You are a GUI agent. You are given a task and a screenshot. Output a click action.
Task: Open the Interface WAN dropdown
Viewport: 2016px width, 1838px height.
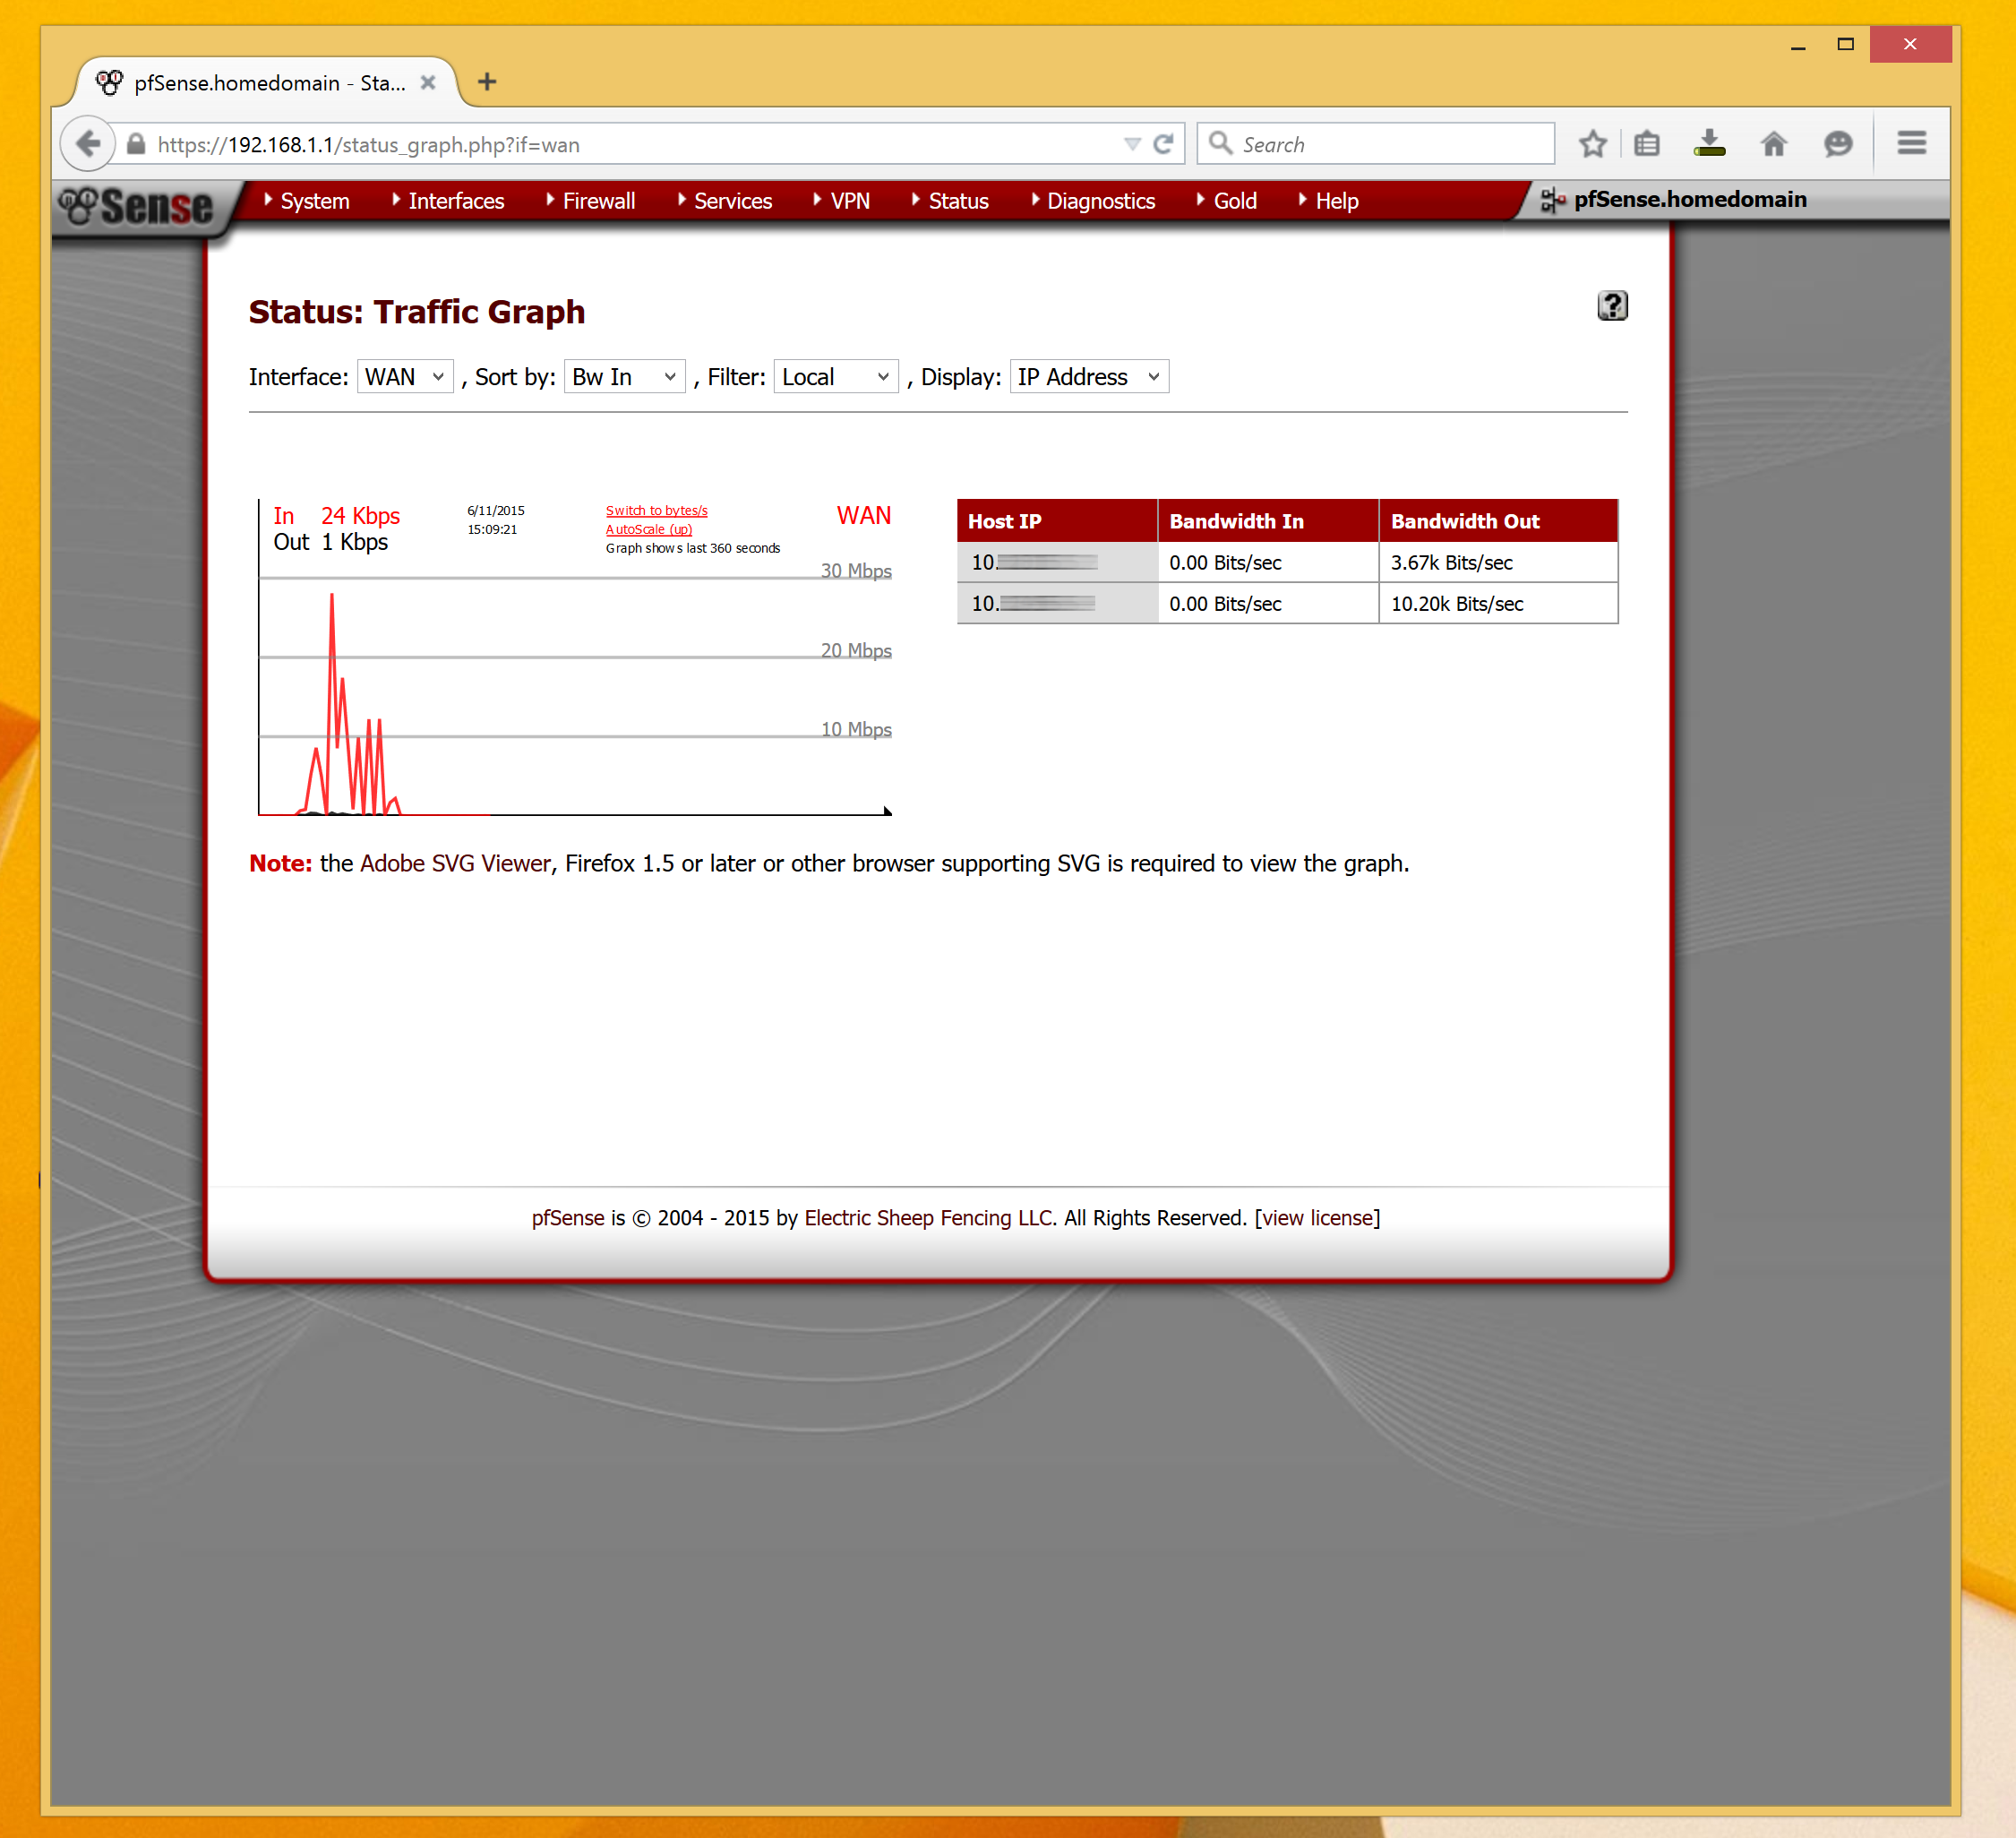pos(405,377)
